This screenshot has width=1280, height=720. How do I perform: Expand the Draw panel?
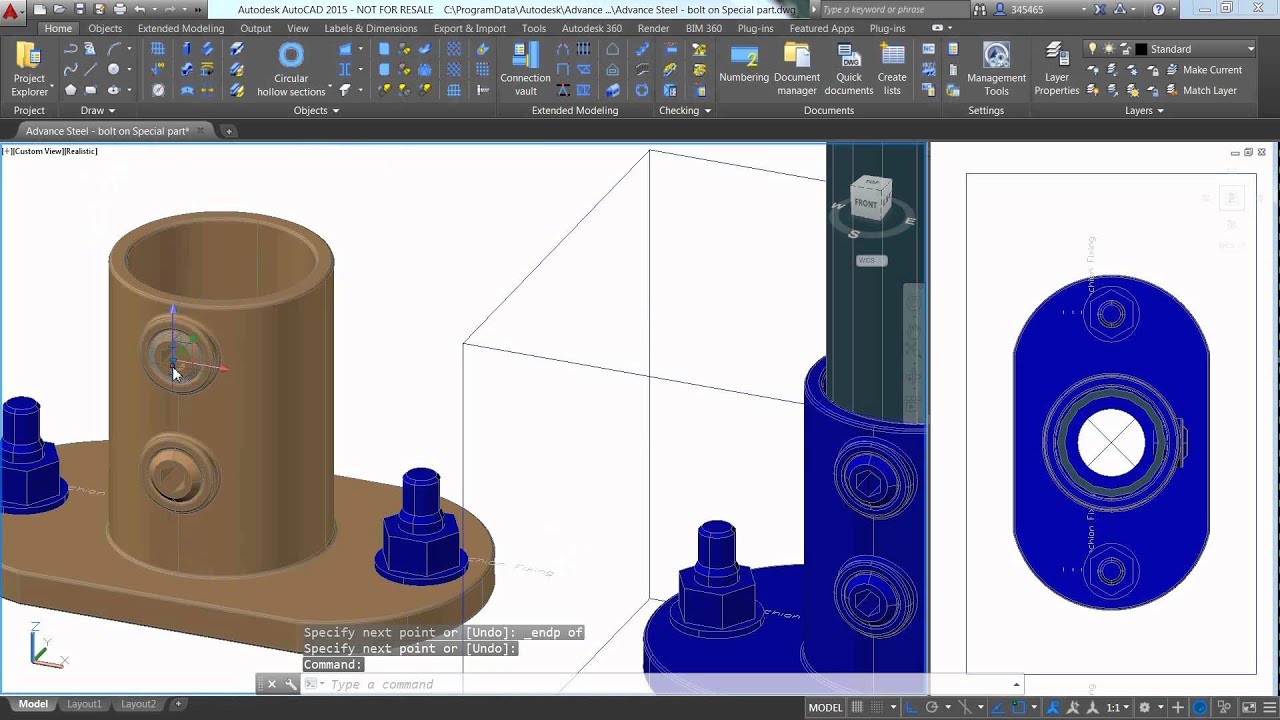click(x=98, y=110)
